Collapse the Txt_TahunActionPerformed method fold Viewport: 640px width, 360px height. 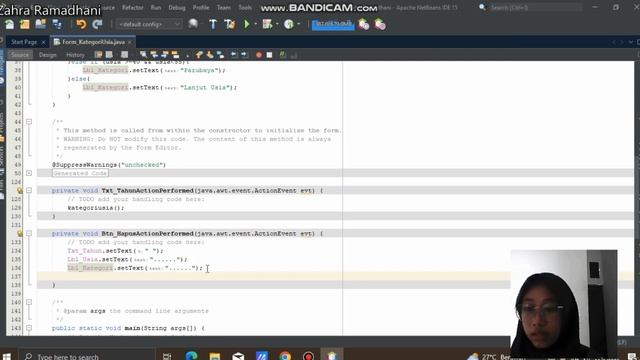click(x=29, y=190)
